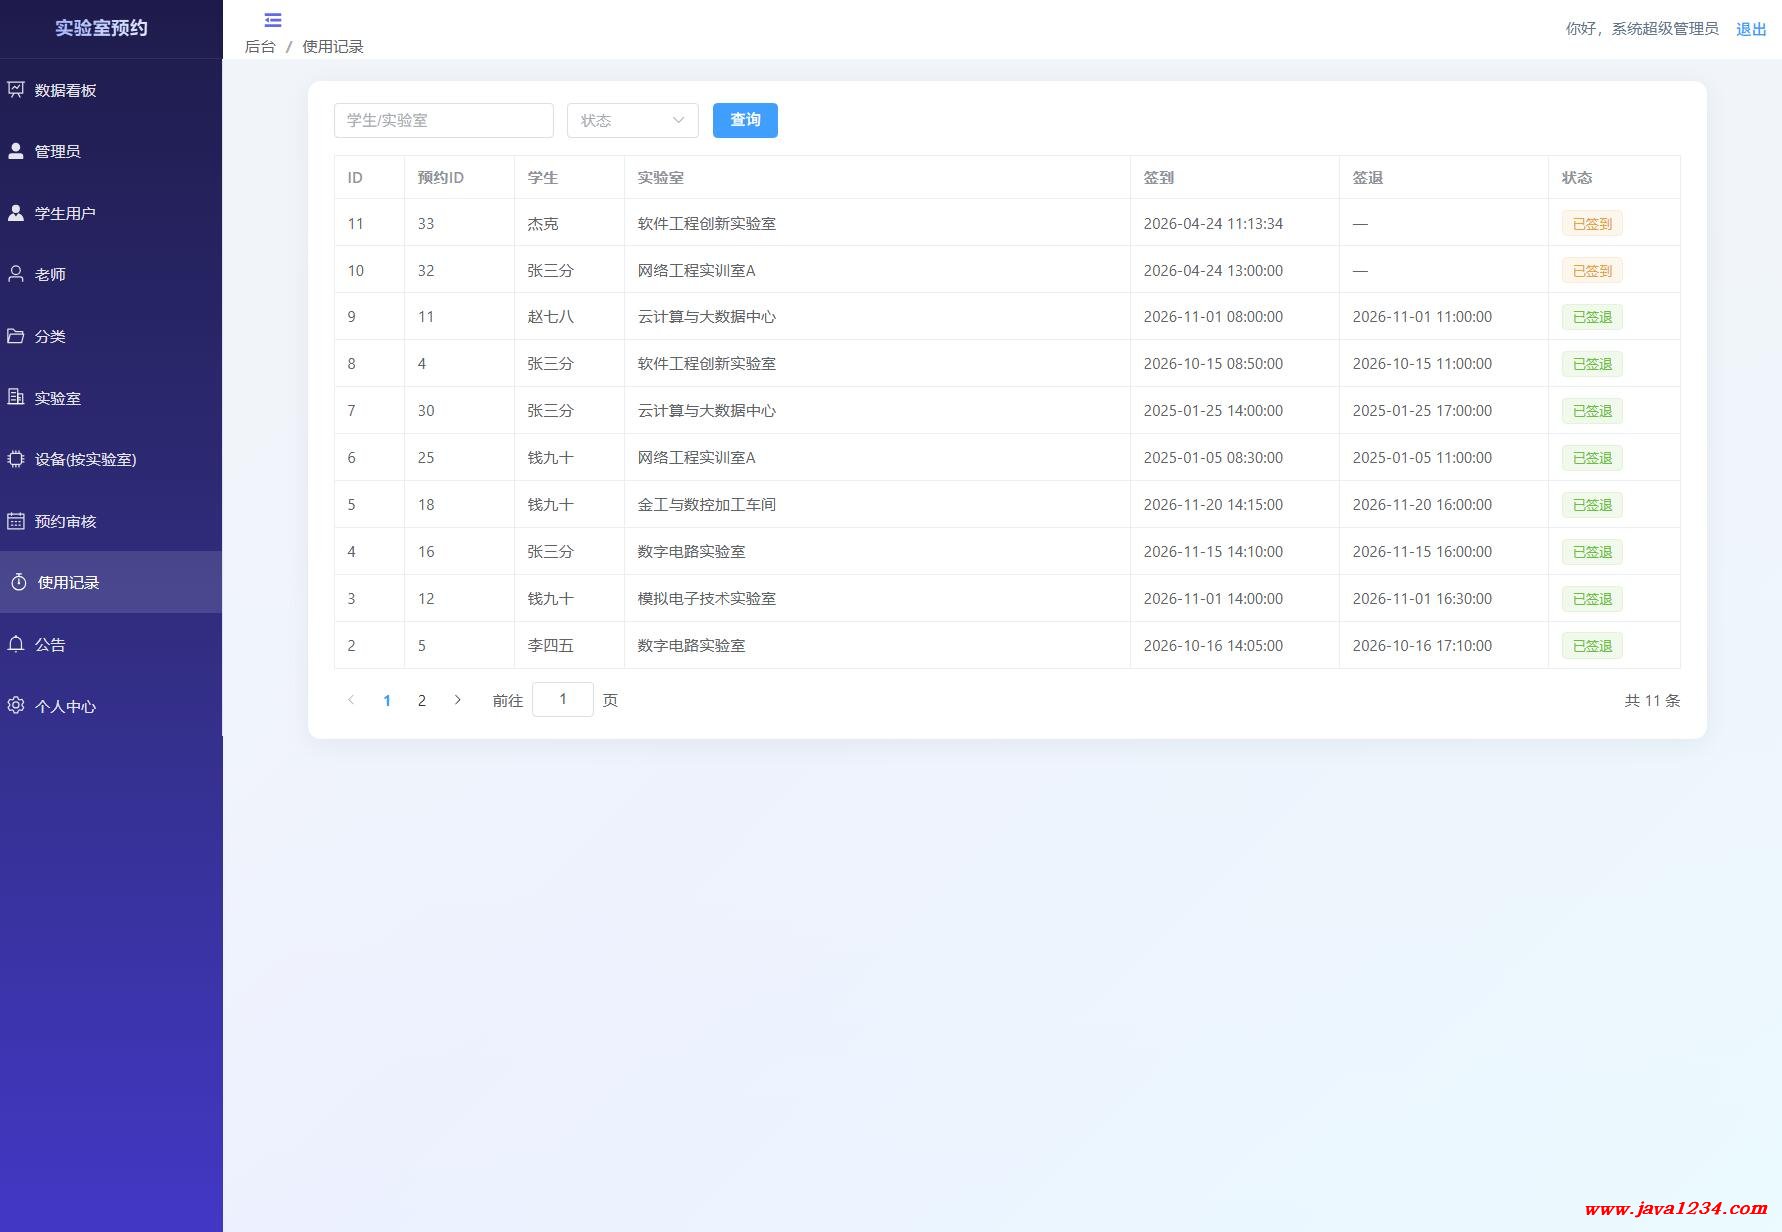This screenshot has height=1232, width=1782.
Task: Click the logout (退出) link
Action: tap(1750, 29)
